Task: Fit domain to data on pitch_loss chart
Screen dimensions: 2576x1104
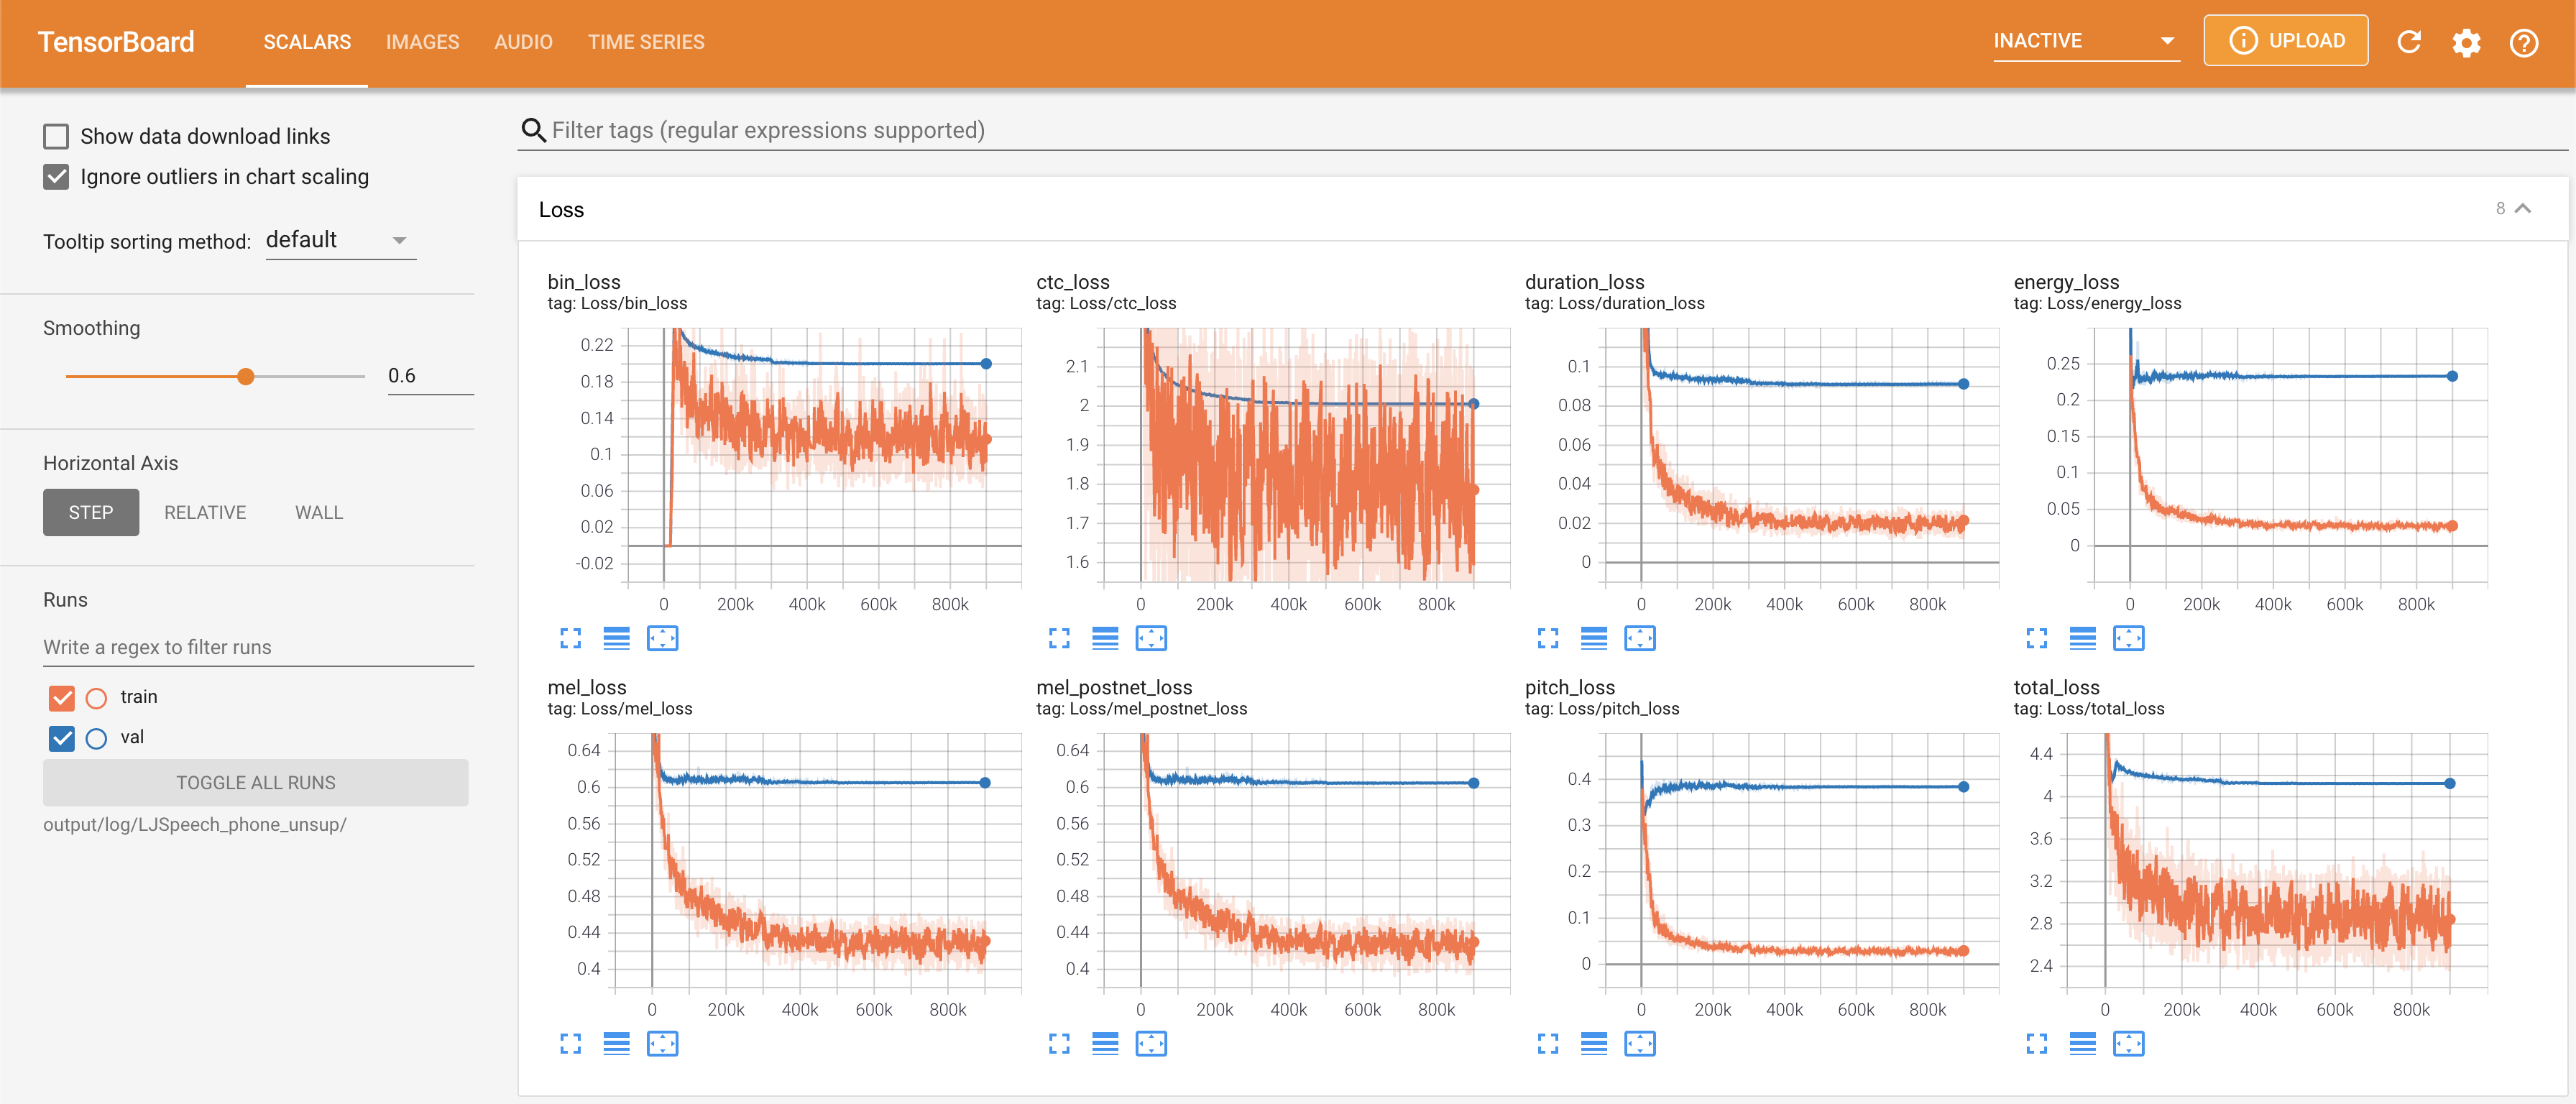Action: [1640, 1044]
